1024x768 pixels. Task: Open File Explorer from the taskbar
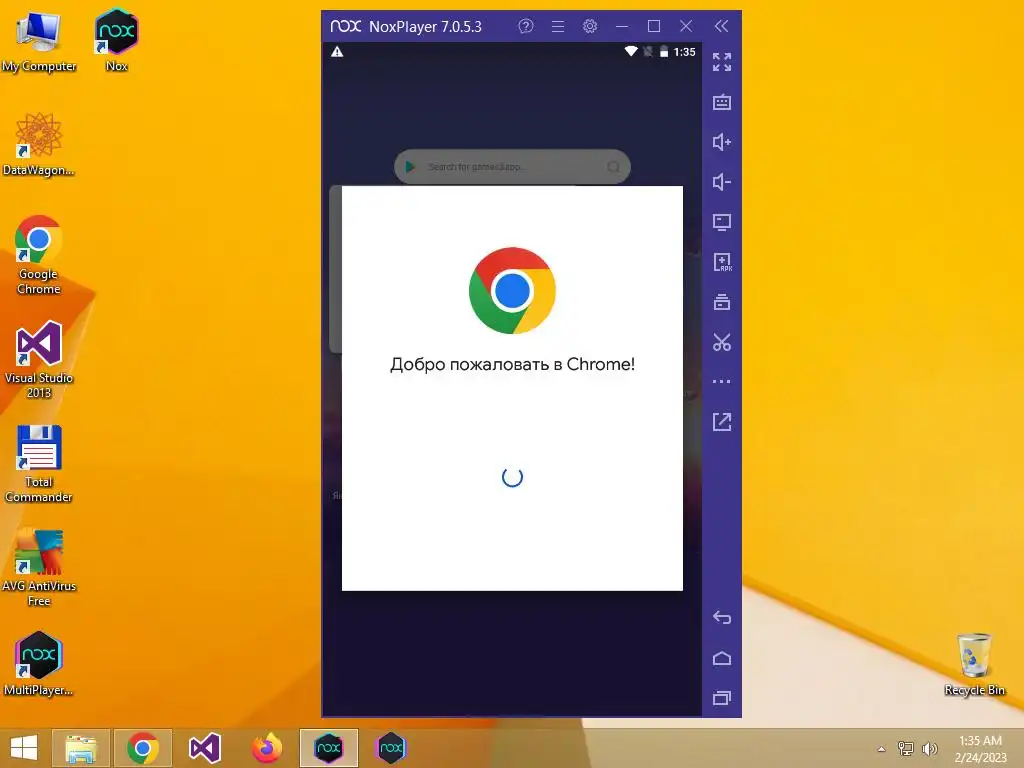(x=80, y=748)
